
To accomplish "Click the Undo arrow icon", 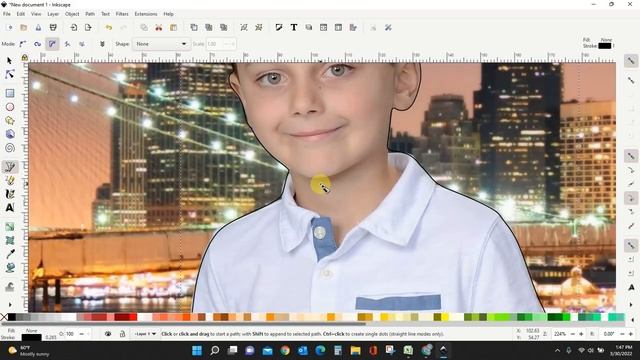I will point(109,27).
